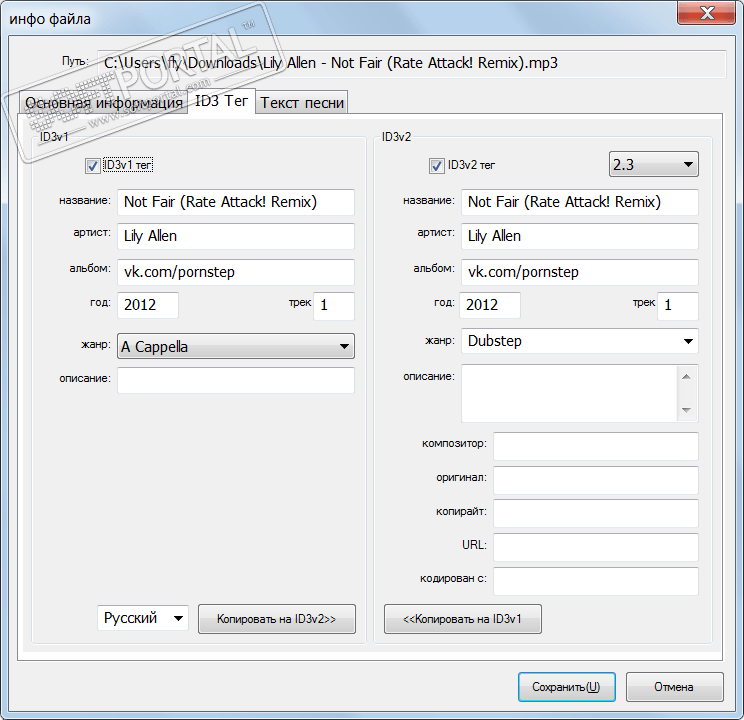Click the scroll down arrow in ID3v2 описание

point(686,410)
